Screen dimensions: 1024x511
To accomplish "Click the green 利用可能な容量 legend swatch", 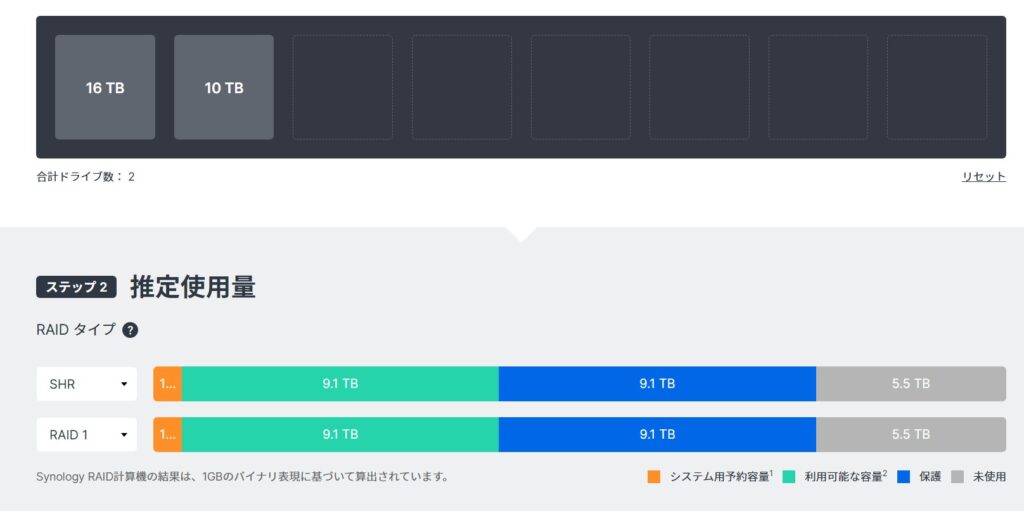I will pos(789,477).
